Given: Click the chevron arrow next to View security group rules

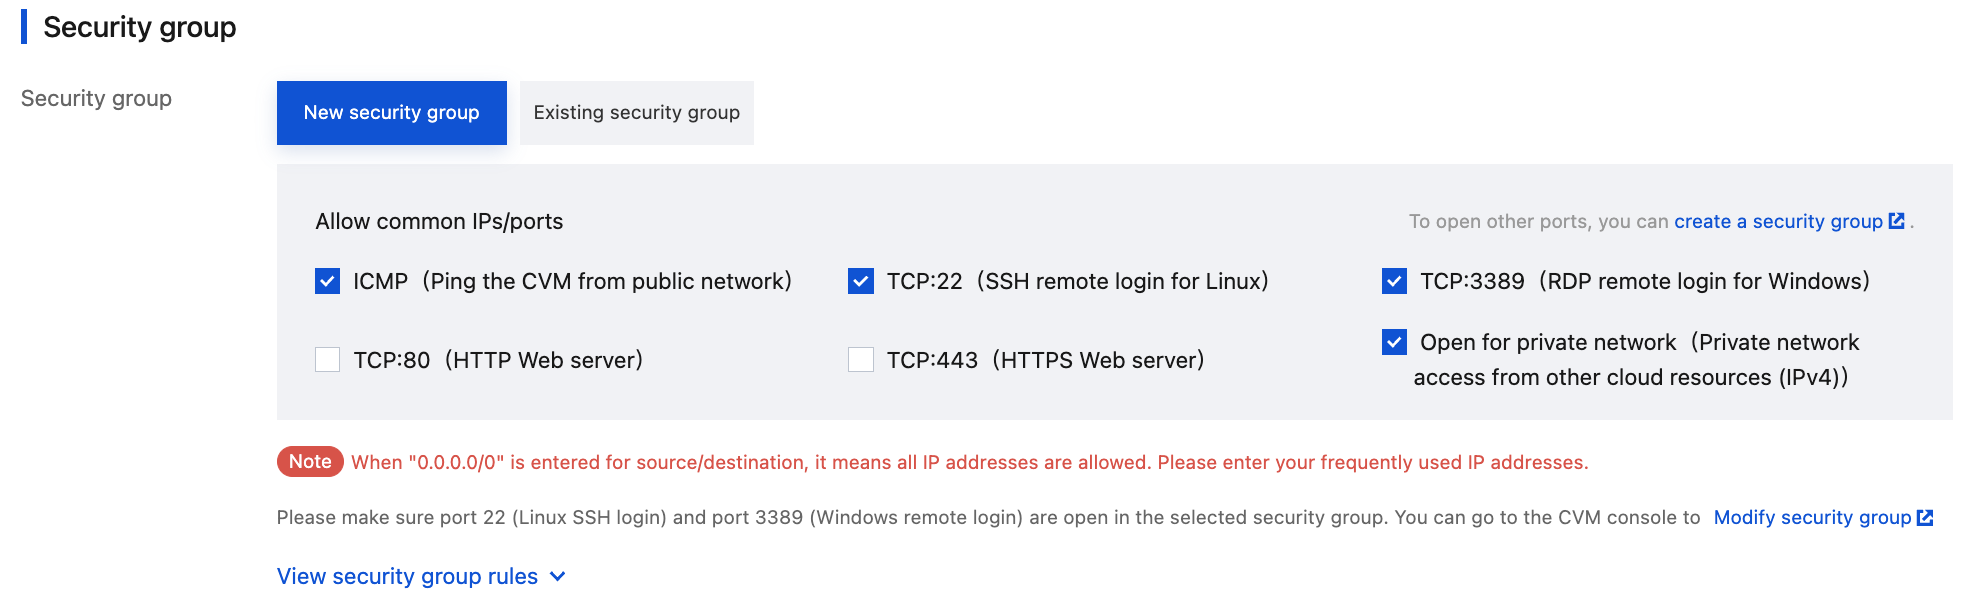Looking at the screenshot, I should (558, 576).
